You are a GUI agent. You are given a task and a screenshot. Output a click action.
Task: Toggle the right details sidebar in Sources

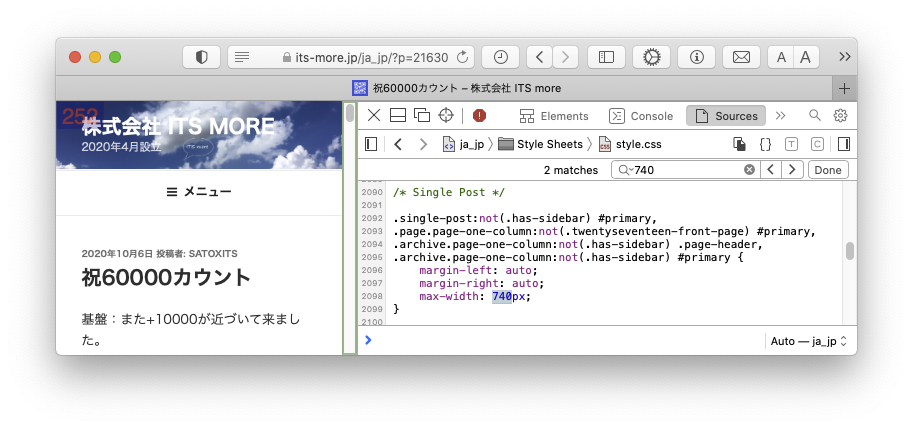(844, 144)
